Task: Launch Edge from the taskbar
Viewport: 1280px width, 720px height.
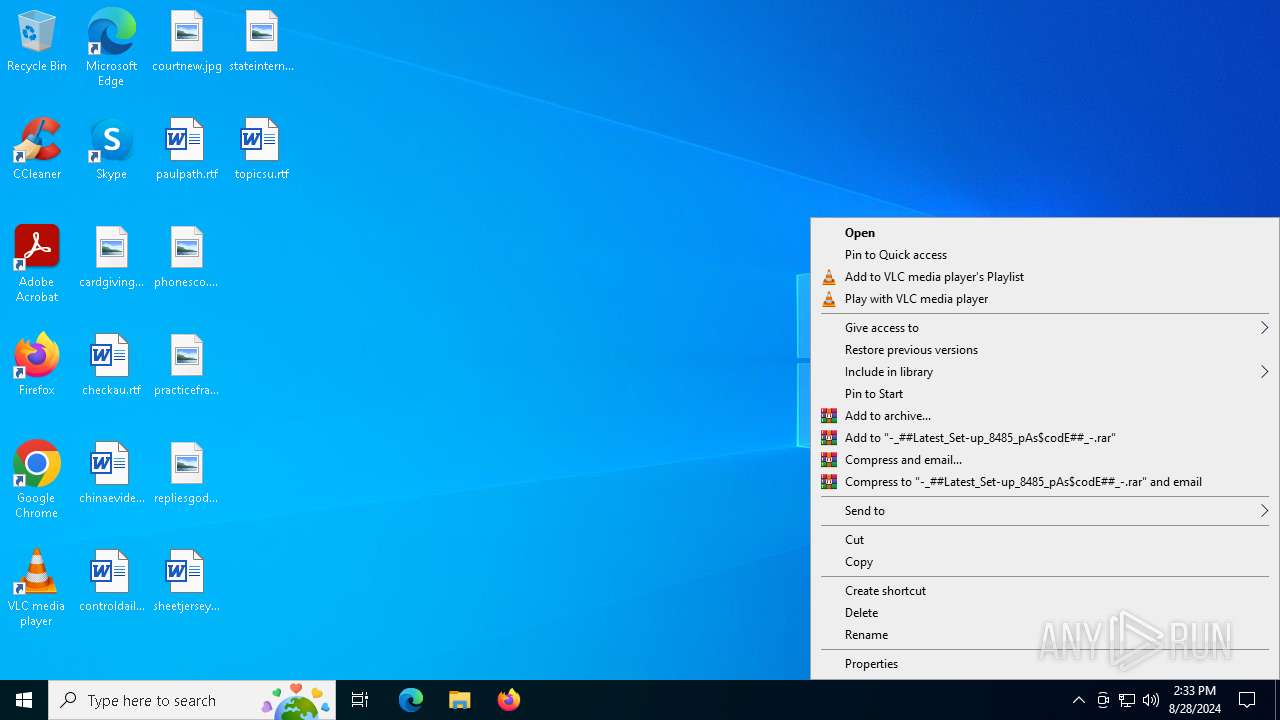Action: click(x=411, y=700)
